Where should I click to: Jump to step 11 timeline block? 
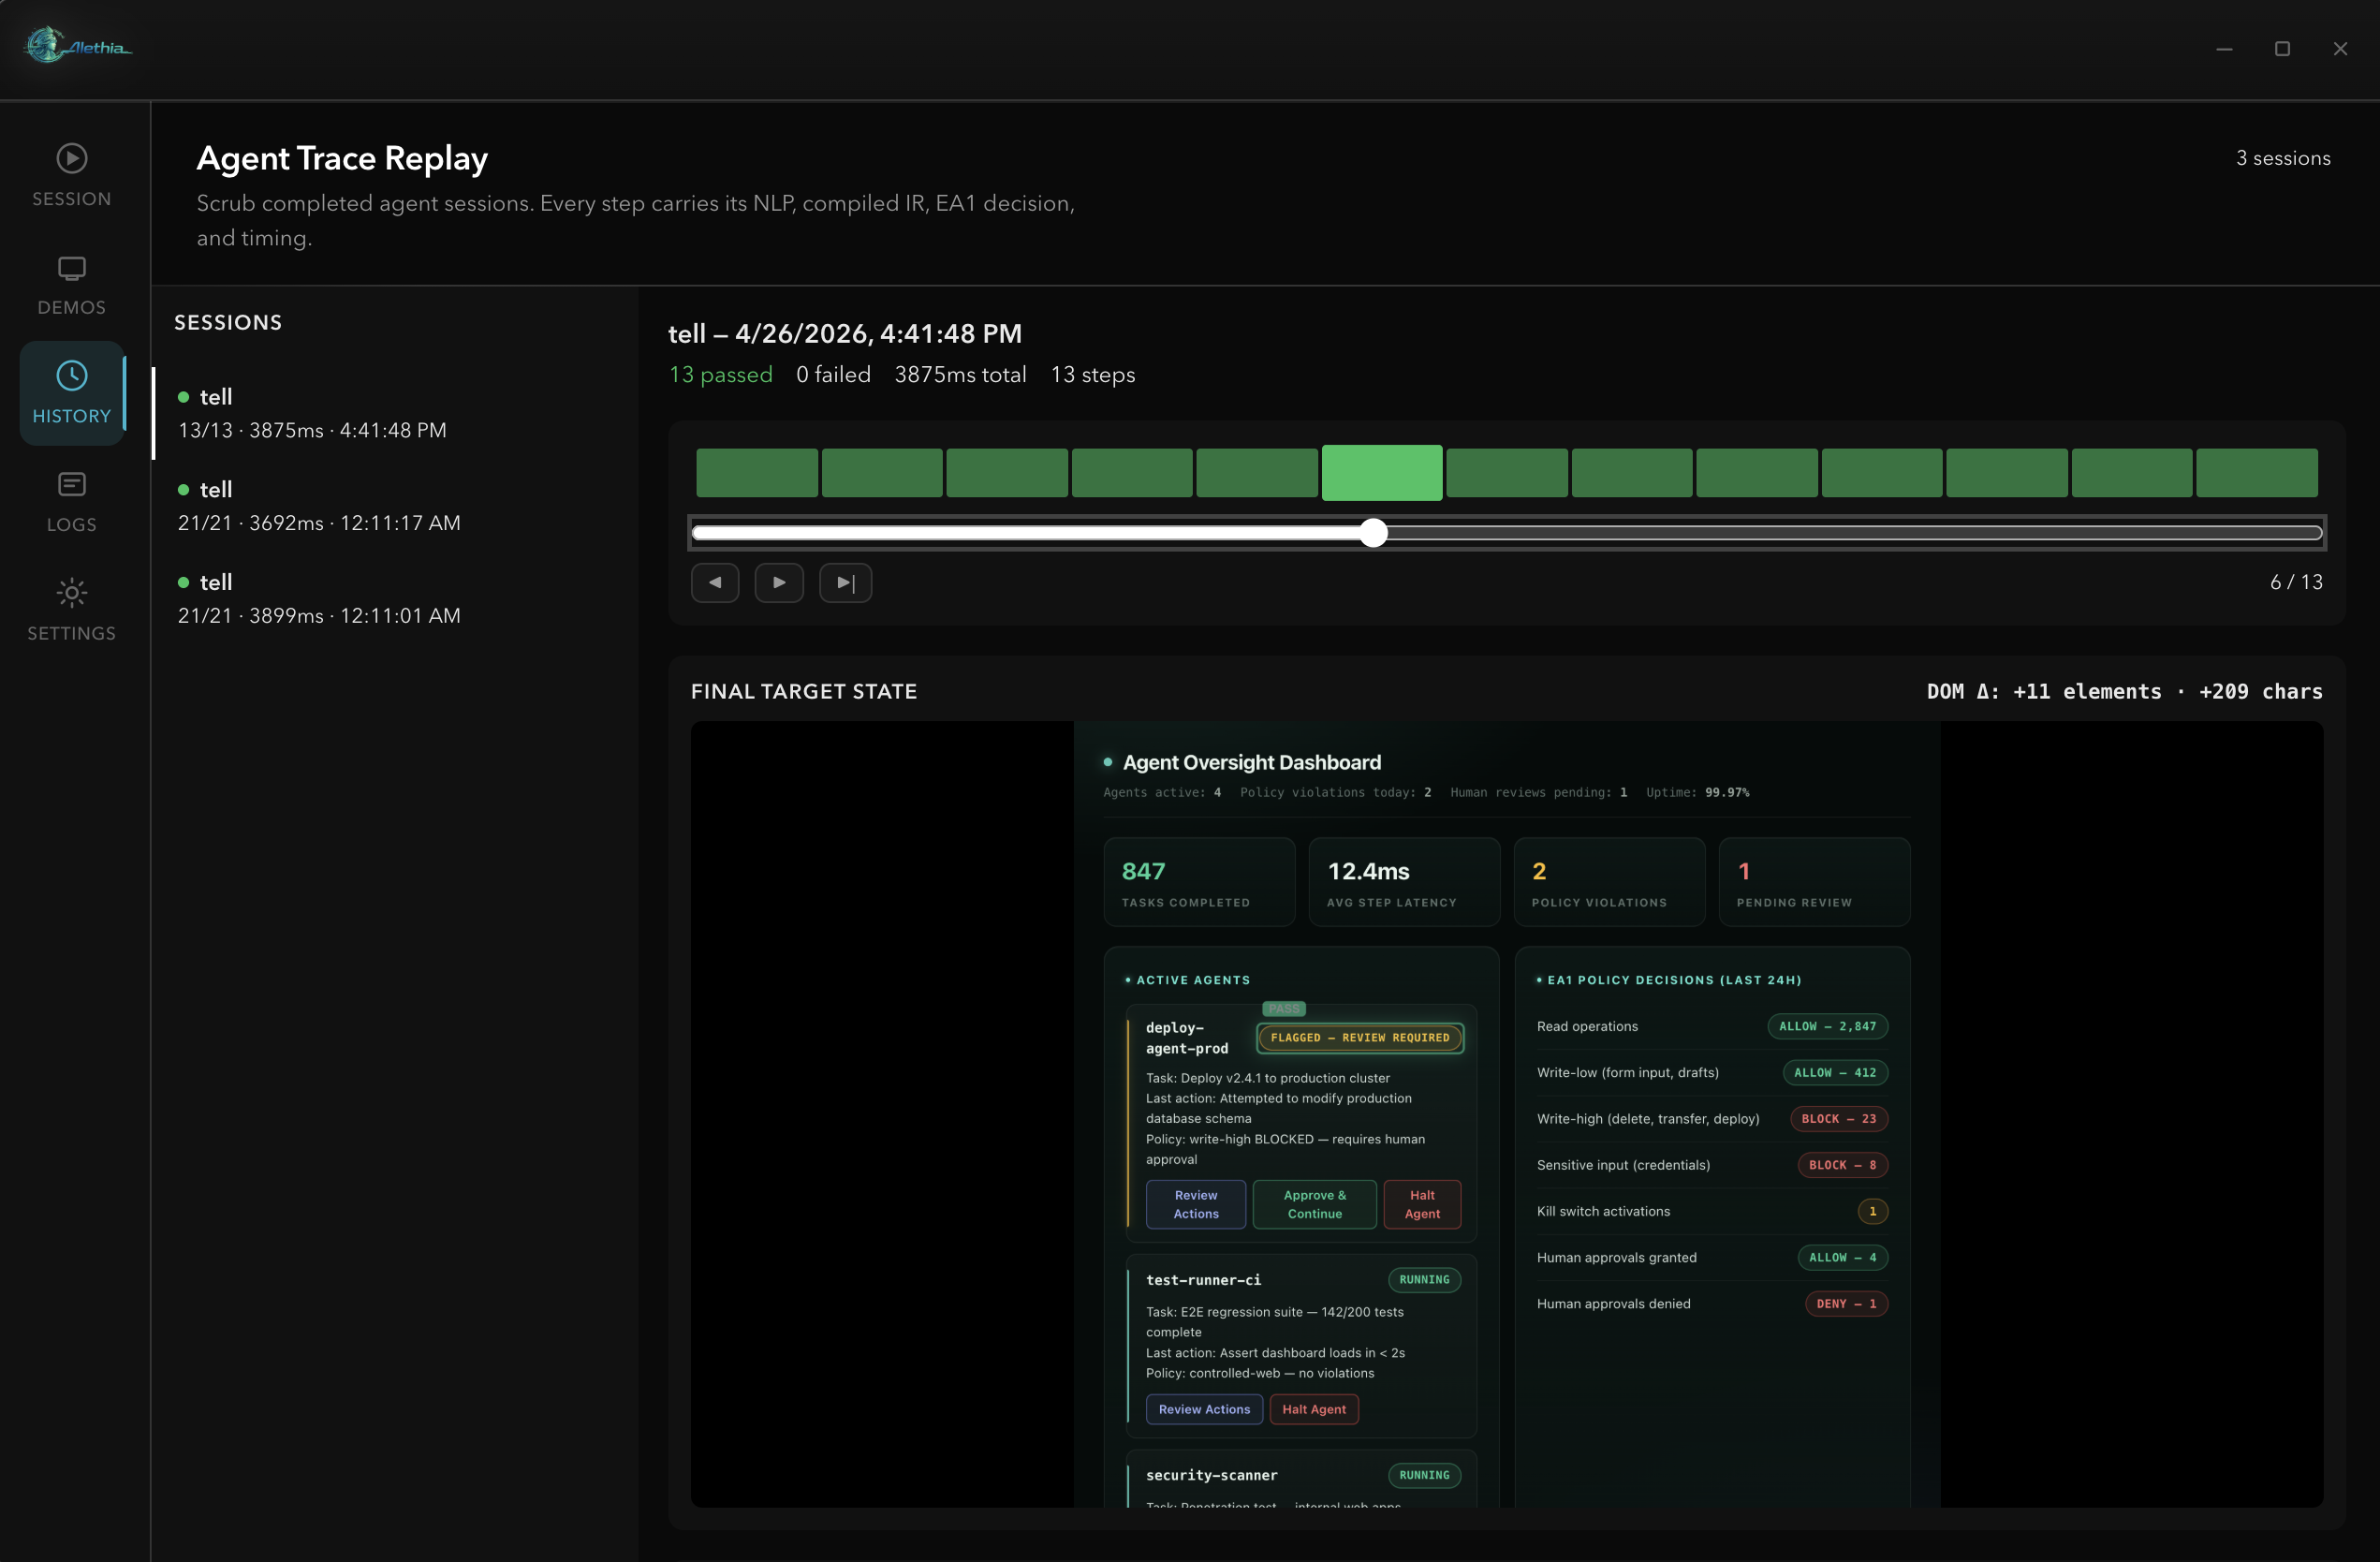(2007, 472)
